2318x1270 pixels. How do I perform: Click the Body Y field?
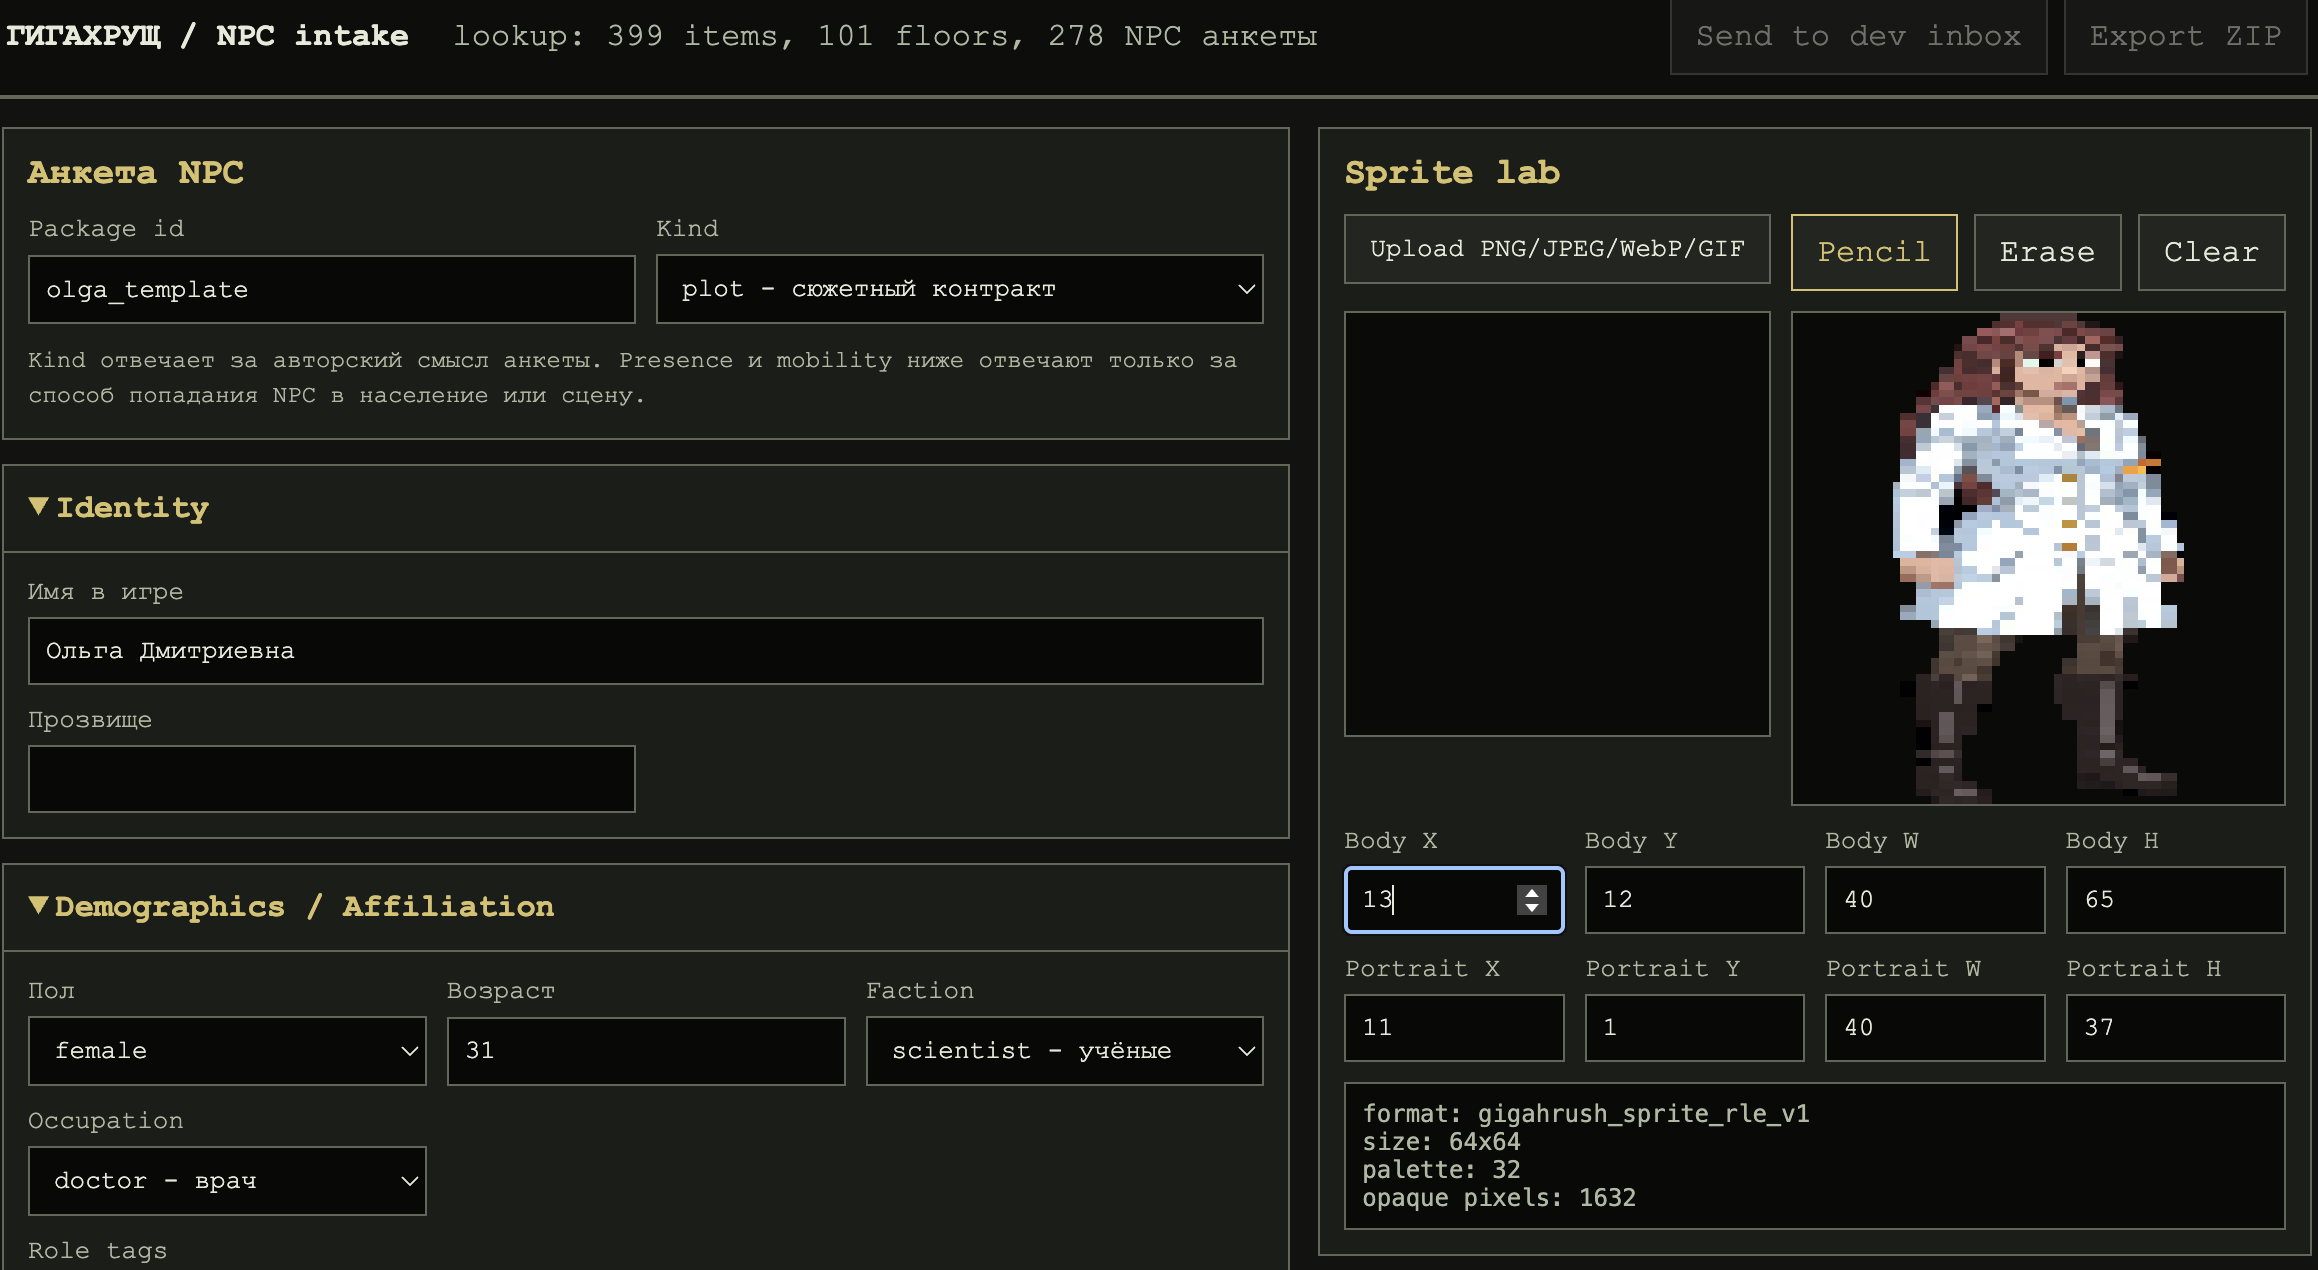(1694, 899)
